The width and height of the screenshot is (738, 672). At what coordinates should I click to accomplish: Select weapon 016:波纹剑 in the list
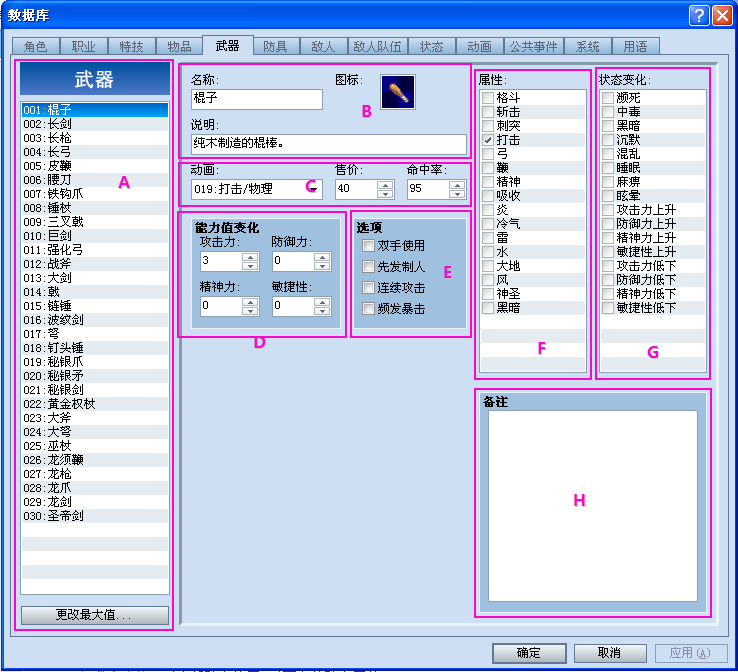click(95, 320)
